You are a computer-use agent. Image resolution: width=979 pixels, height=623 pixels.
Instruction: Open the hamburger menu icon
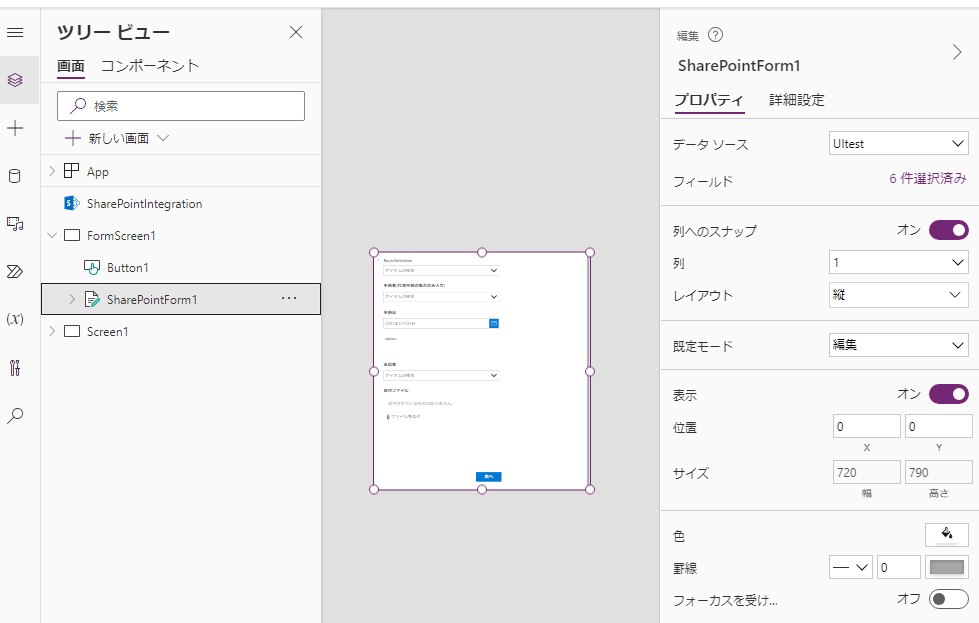coord(15,32)
